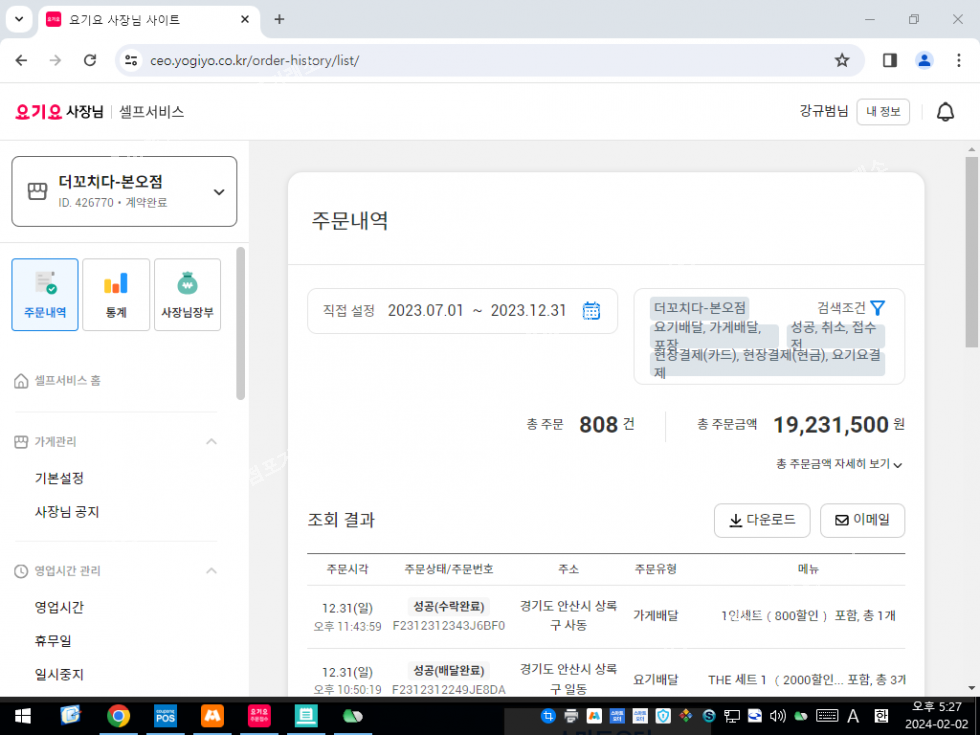Click the notification bell icon
The width and height of the screenshot is (980, 735).
[944, 112]
